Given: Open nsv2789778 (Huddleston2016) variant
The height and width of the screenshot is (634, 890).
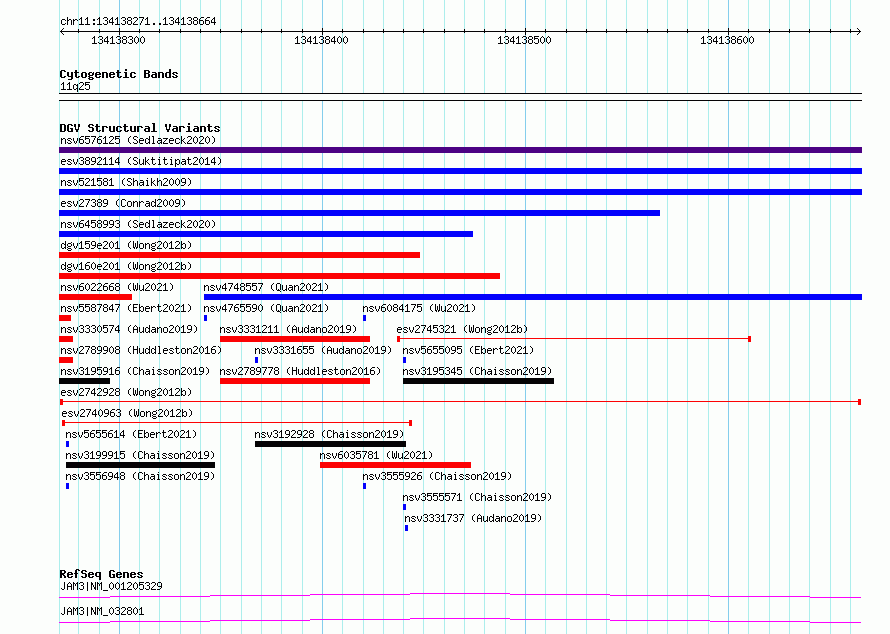Looking at the screenshot, I should coord(300,371).
